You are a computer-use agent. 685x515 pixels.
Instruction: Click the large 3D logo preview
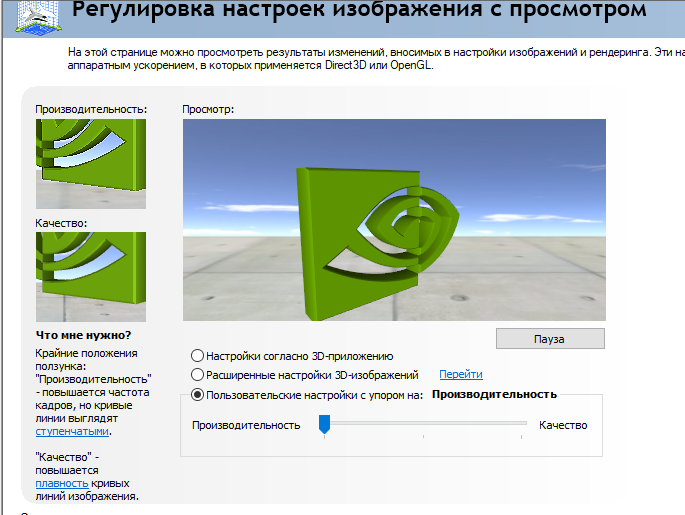point(394,220)
